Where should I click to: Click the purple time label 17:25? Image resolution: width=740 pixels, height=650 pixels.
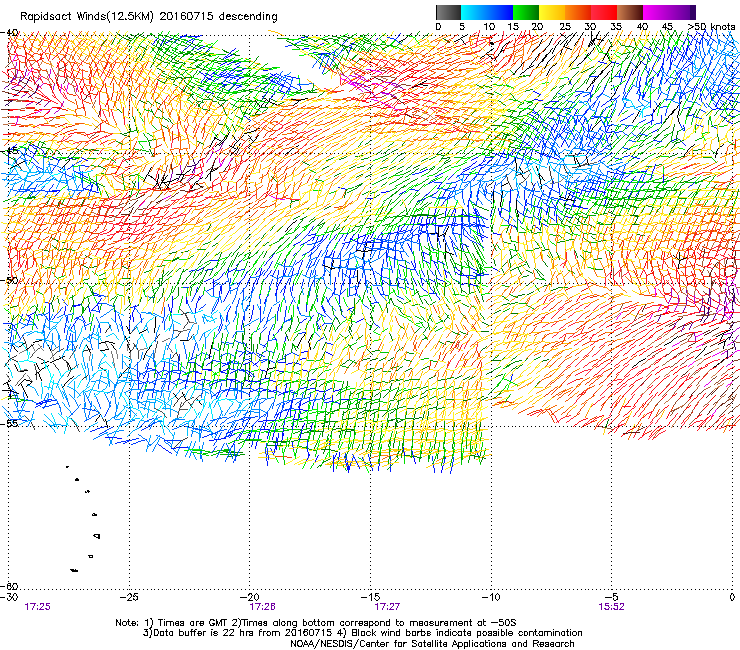pos(37,607)
